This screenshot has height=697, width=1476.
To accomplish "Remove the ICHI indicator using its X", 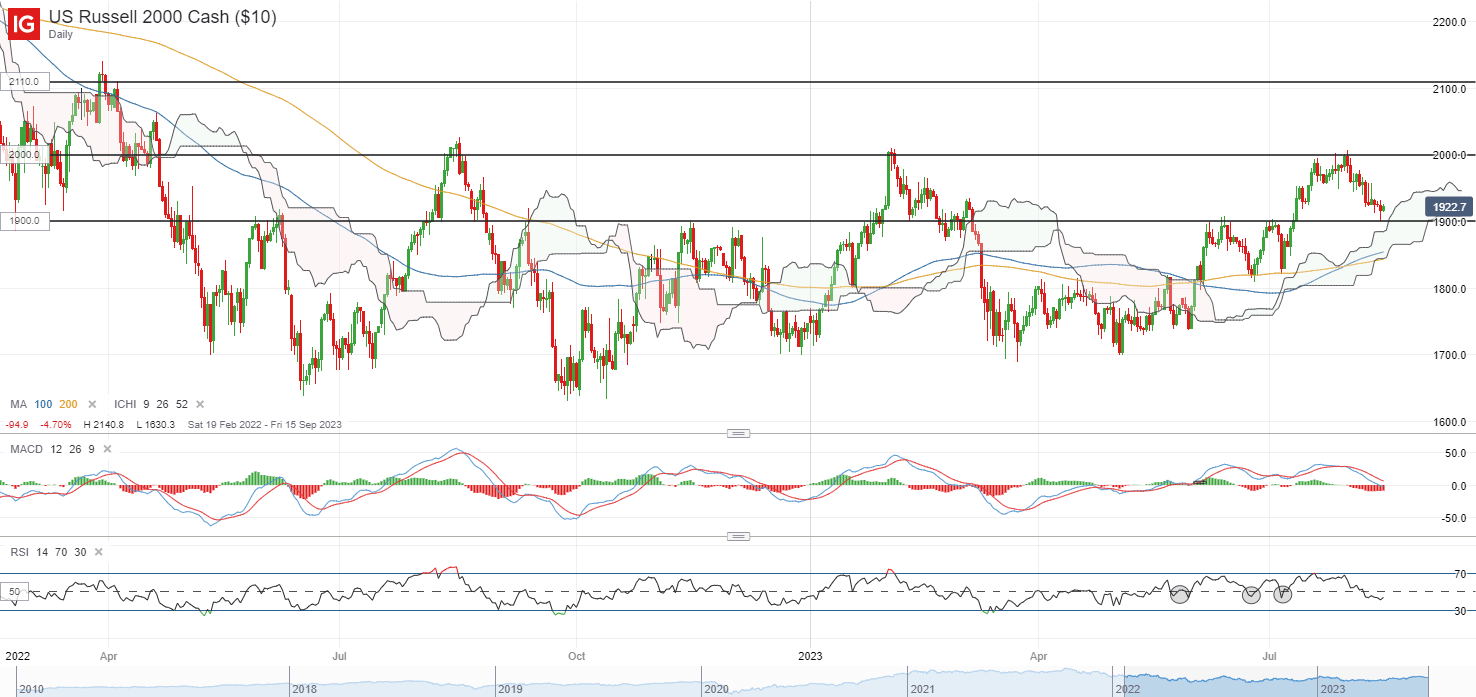I will (200, 404).
